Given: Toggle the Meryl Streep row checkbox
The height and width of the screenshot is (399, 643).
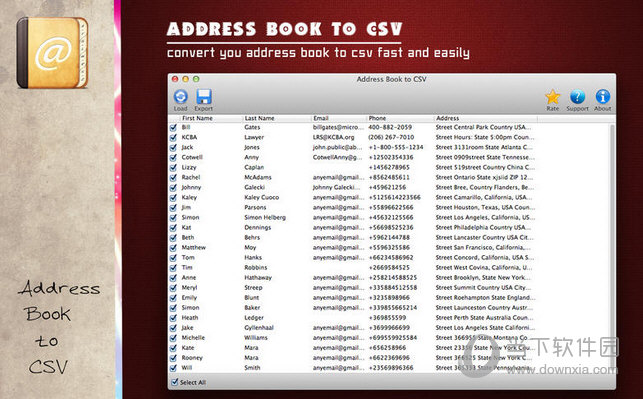Looking at the screenshot, I should 173,288.
